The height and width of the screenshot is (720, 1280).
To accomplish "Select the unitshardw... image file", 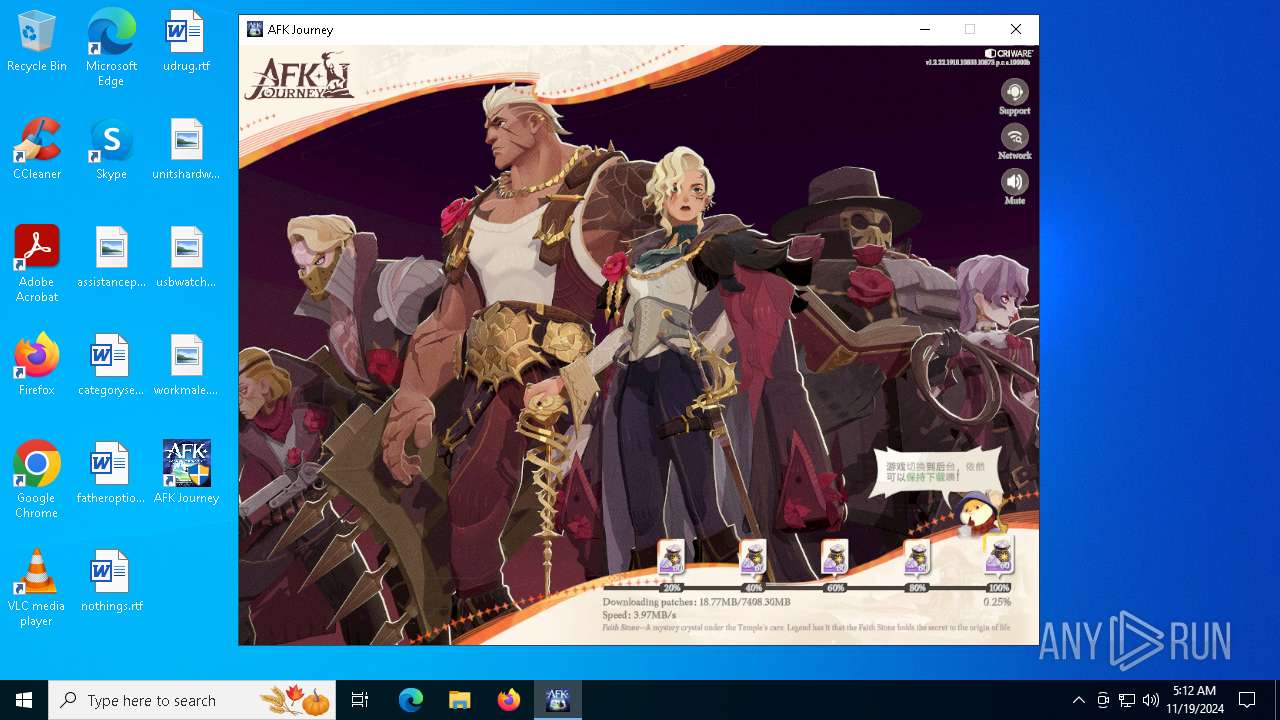I will tap(186, 150).
